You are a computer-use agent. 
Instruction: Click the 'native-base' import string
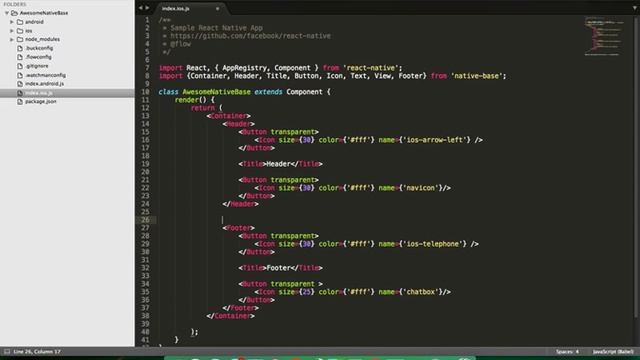pos(477,76)
